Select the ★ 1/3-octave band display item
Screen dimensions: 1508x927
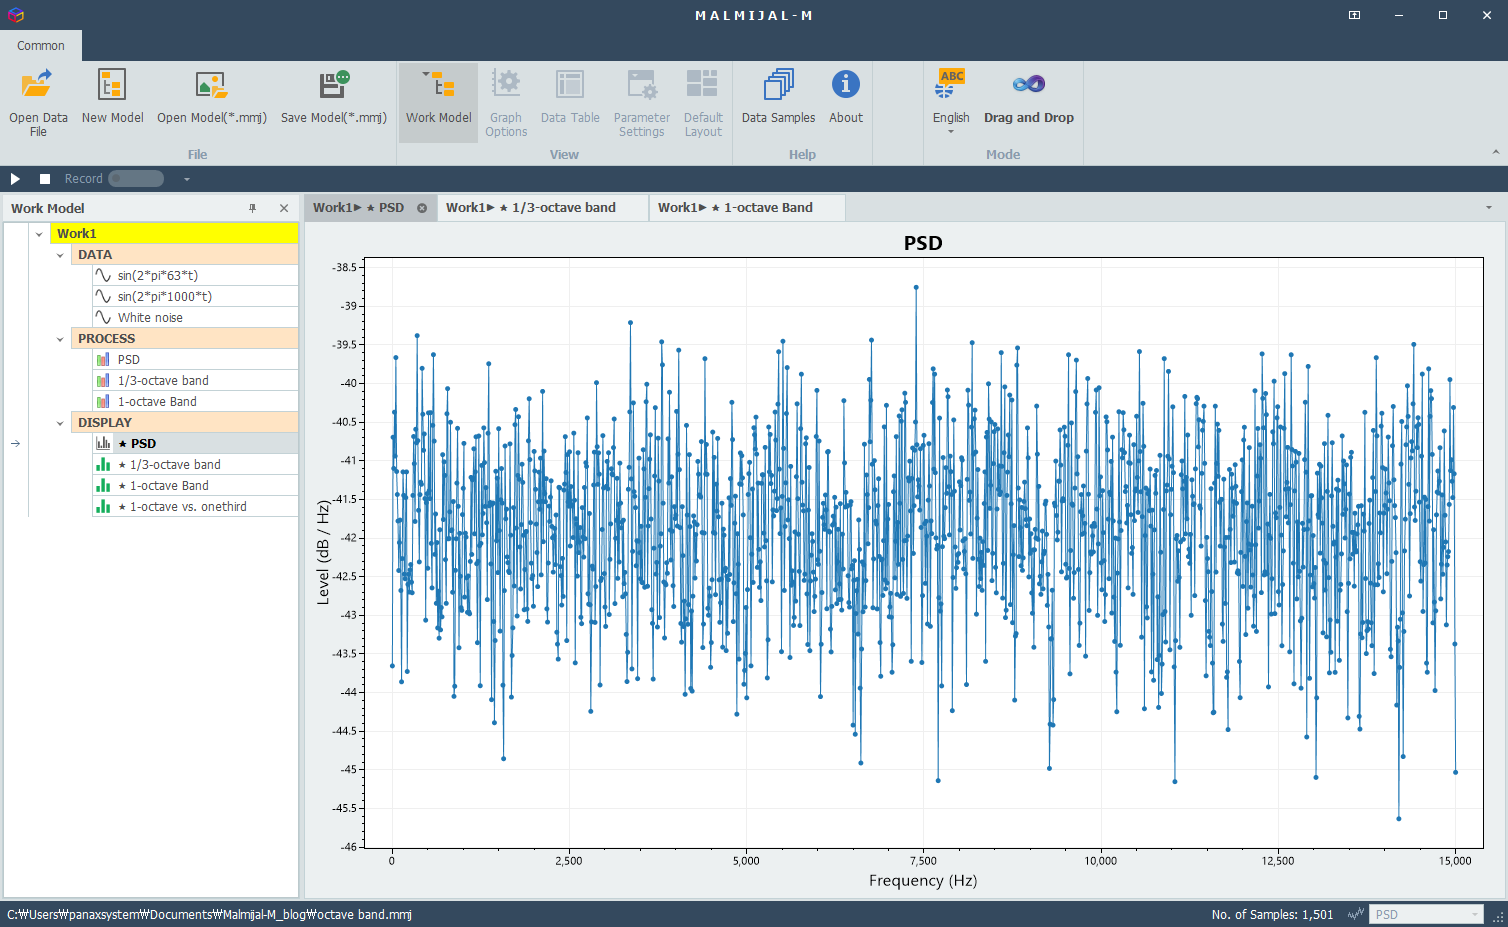(195, 464)
